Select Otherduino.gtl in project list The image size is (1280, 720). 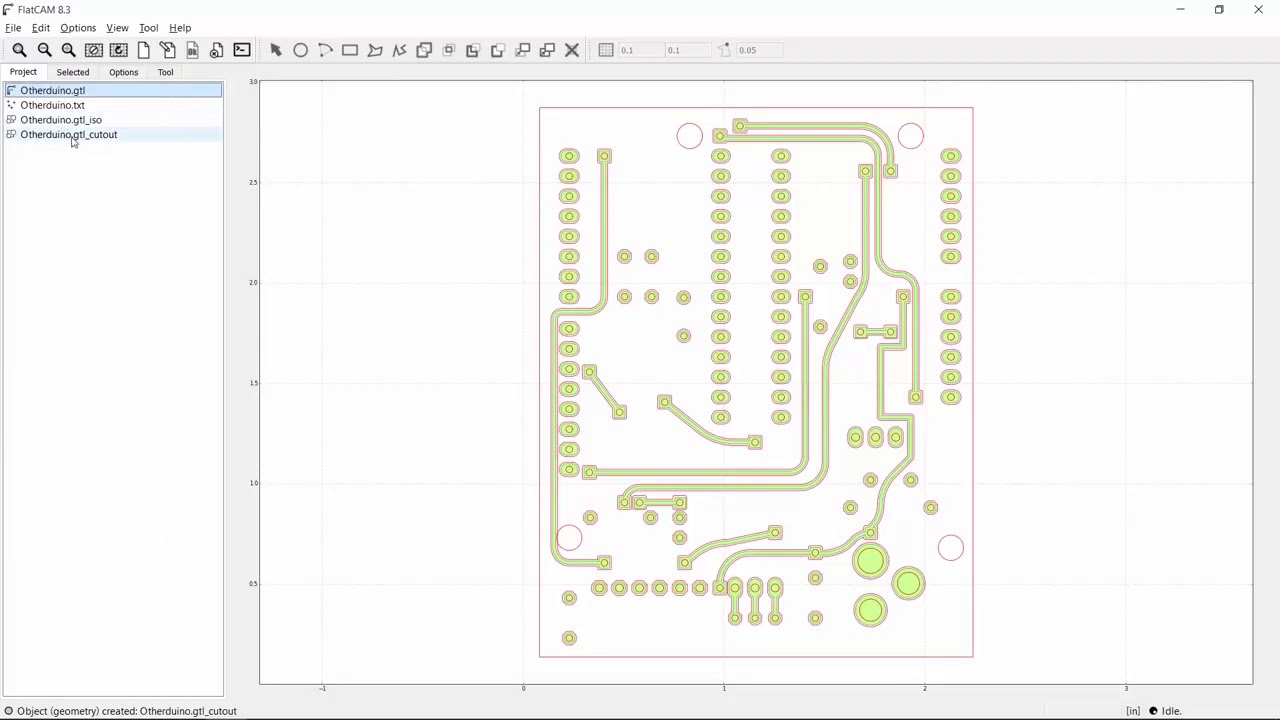[113, 90]
